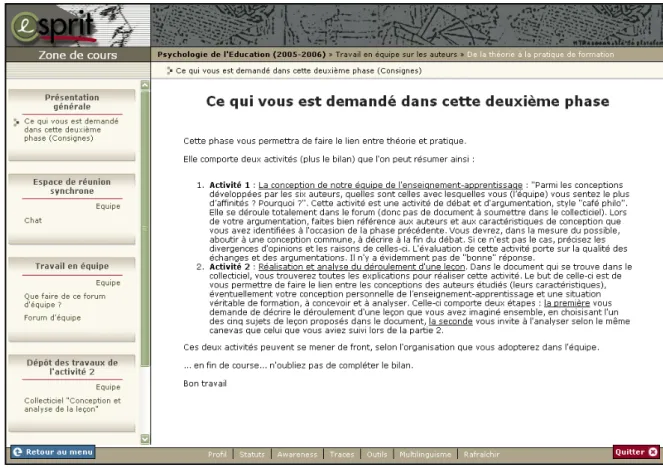Click breadcrumb De la théorie à la pratique
The width and height of the screenshot is (663, 468).
540,55
